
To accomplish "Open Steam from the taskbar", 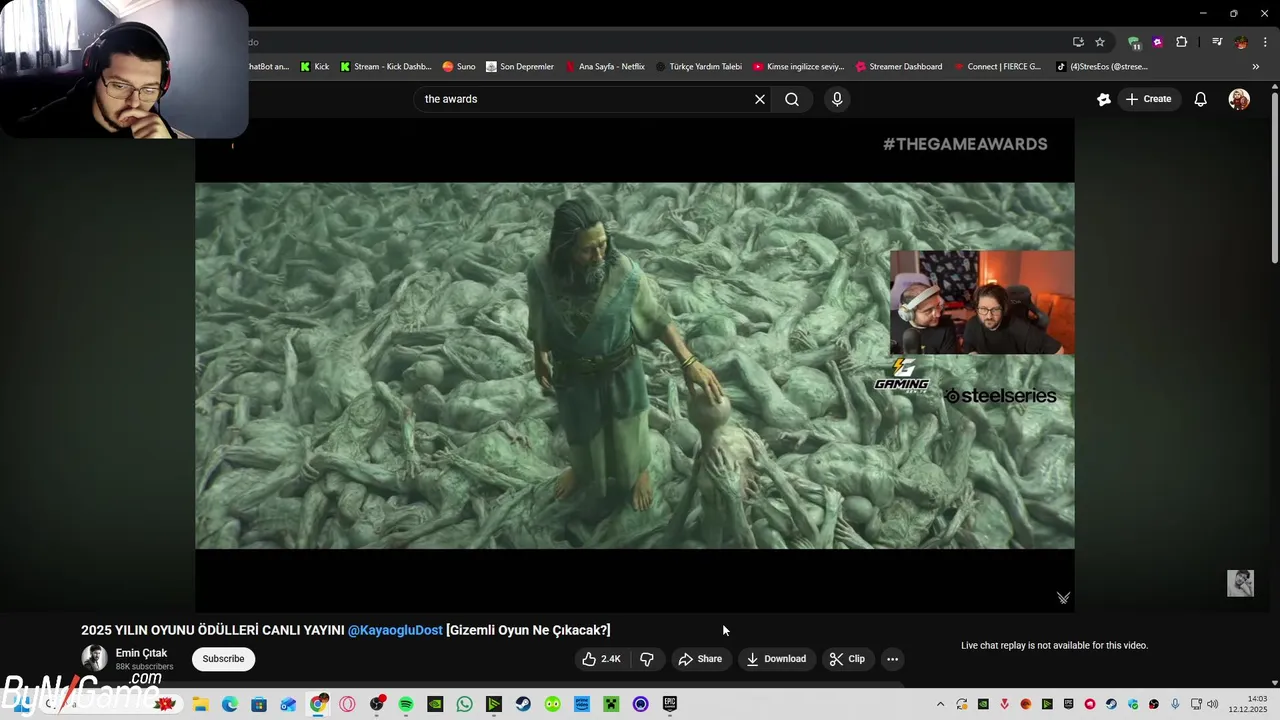I will tap(523, 704).
